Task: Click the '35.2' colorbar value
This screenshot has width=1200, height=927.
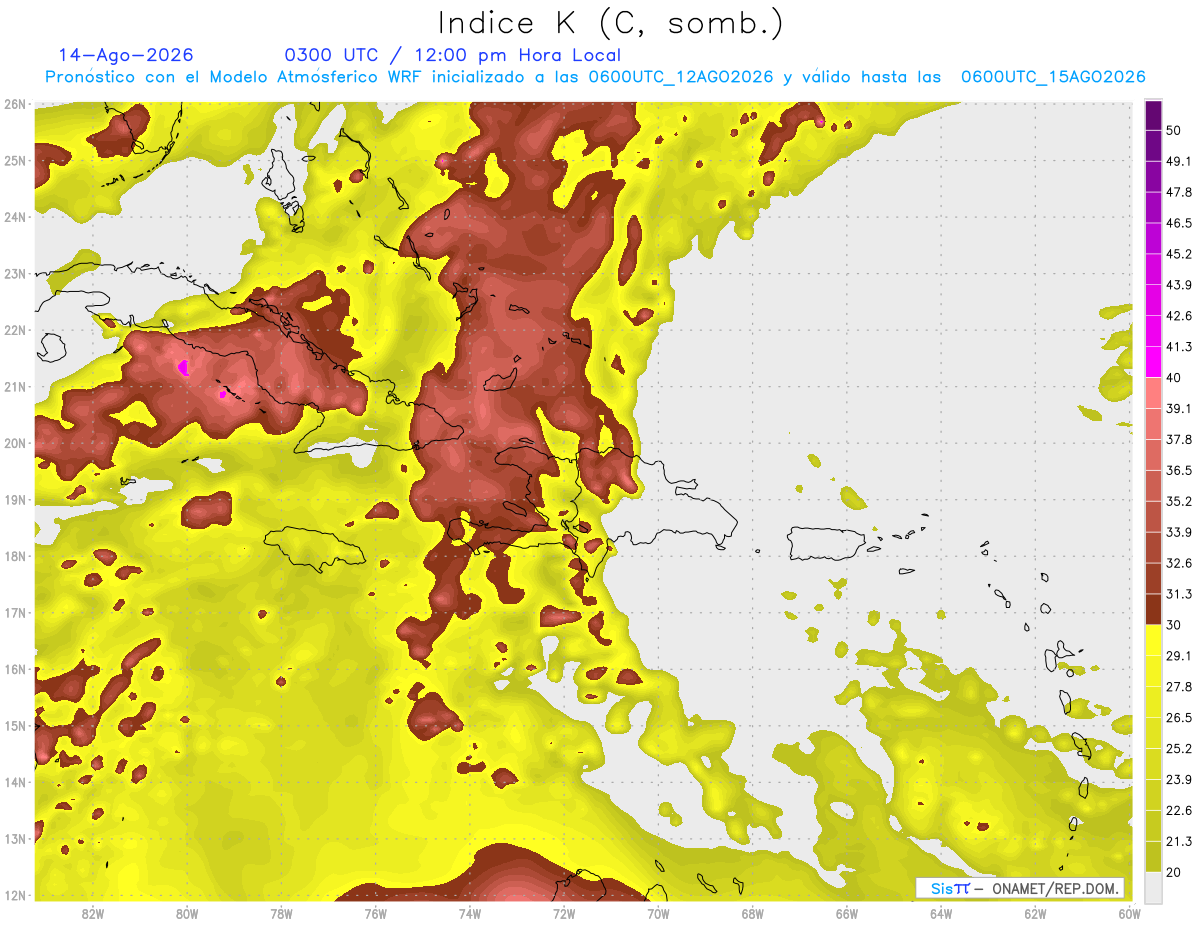Action: 1179,502
